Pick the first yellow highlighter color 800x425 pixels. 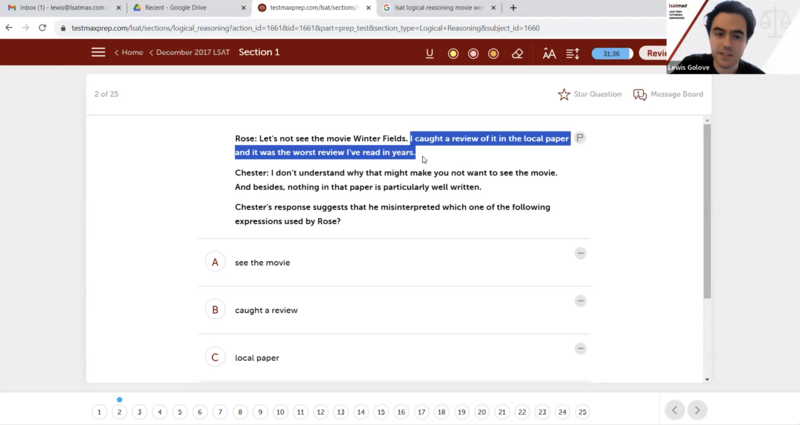(x=453, y=53)
